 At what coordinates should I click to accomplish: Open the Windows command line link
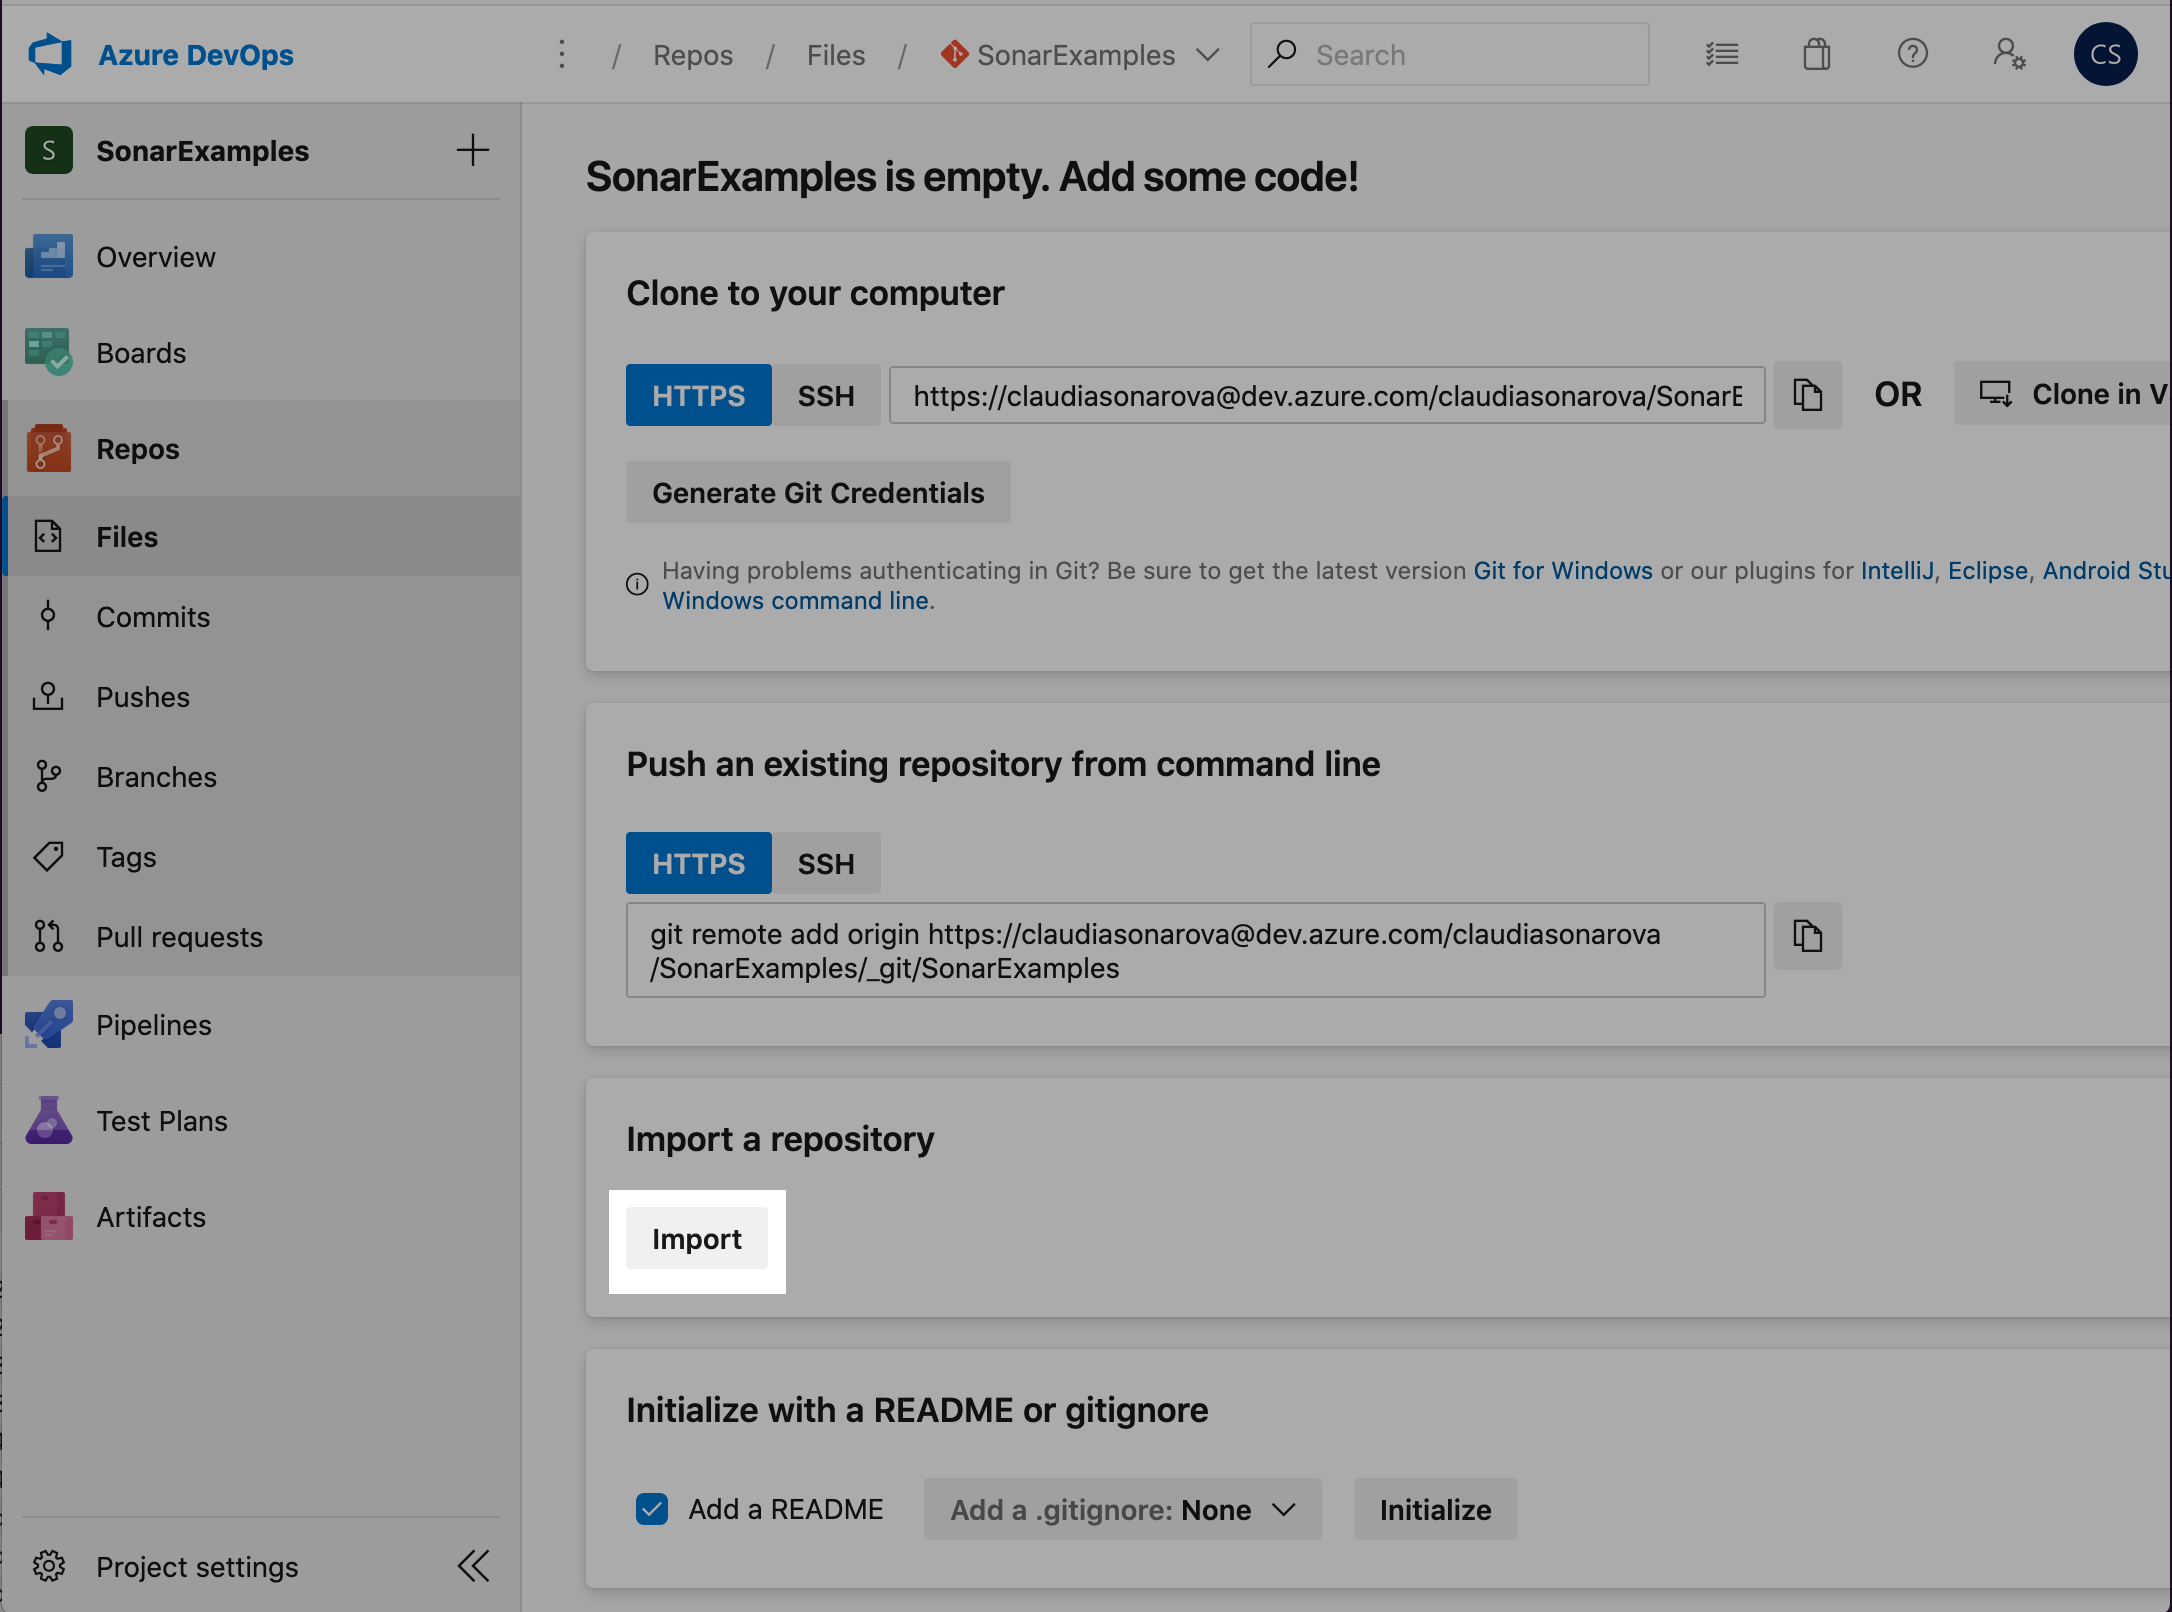coord(796,600)
